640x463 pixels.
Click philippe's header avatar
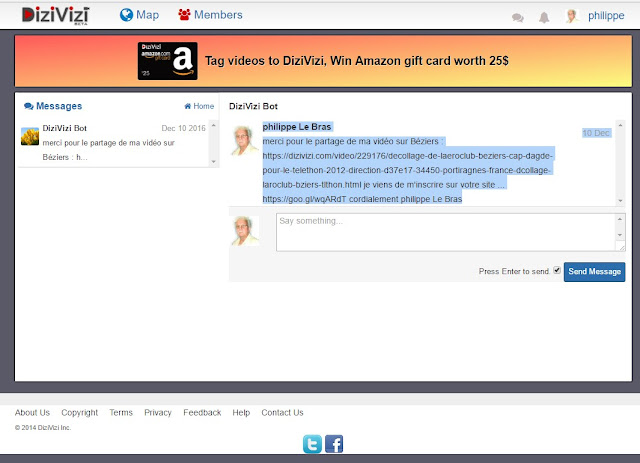572,16
